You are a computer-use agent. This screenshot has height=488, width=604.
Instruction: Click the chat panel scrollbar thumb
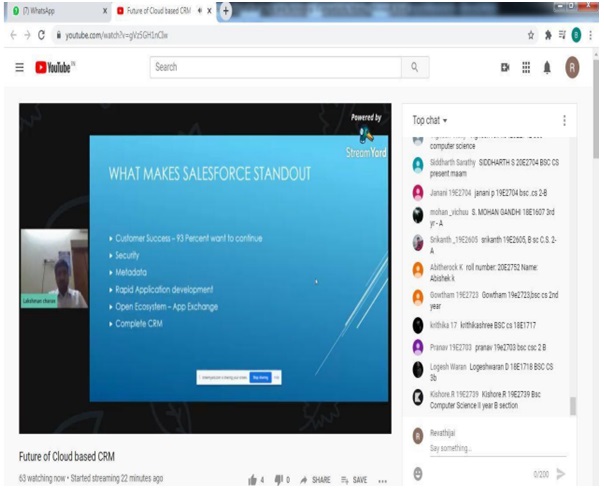tap(573, 406)
